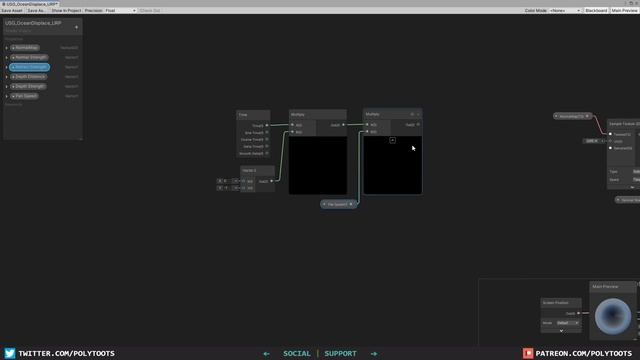Click the Time node's Time output port
This screenshot has width=640, height=360.
pyautogui.click(x=267, y=125)
